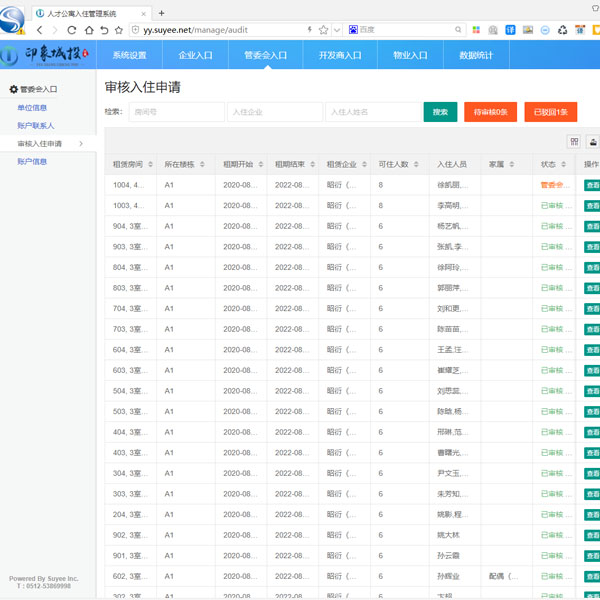Click the 待审核0条 orange button
Screen dimensions: 600x600
tap(489, 112)
